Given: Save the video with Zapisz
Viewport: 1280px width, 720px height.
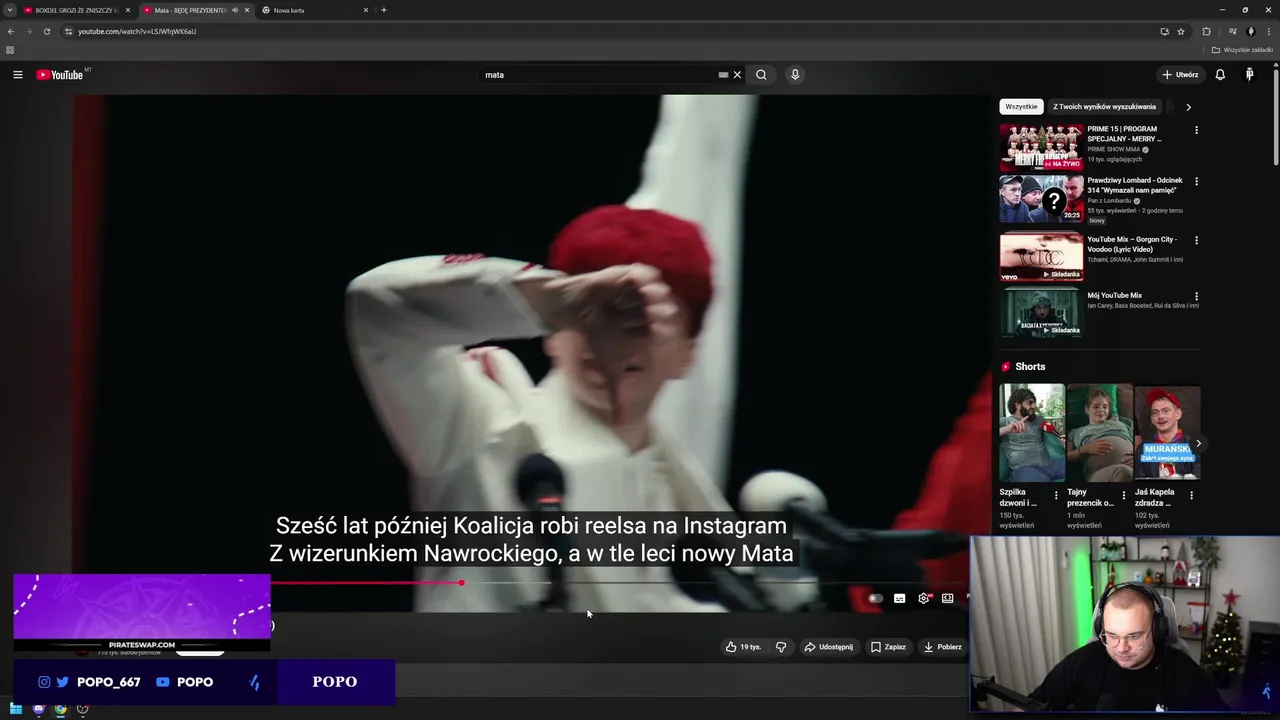Looking at the screenshot, I should pyautogui.click(x=888, y=647).
